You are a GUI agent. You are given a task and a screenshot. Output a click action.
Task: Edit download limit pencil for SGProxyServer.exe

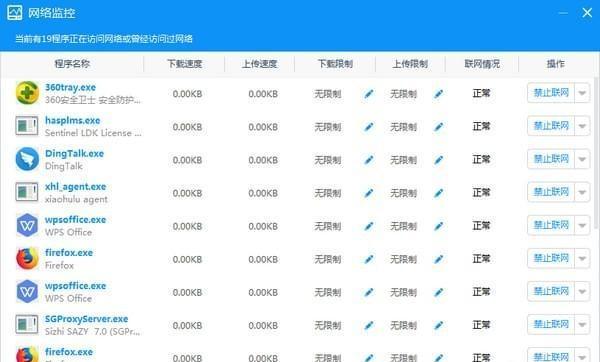[x=369, y=325]
